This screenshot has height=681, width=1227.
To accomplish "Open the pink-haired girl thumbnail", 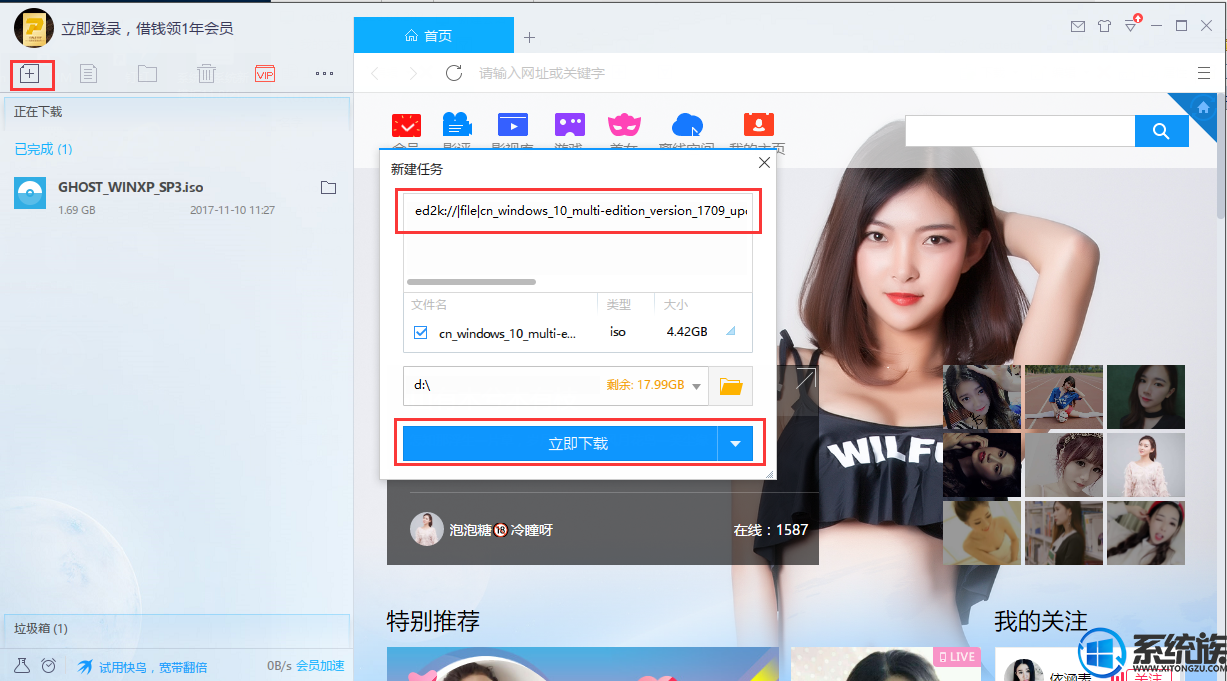I will pos(1063,465).
